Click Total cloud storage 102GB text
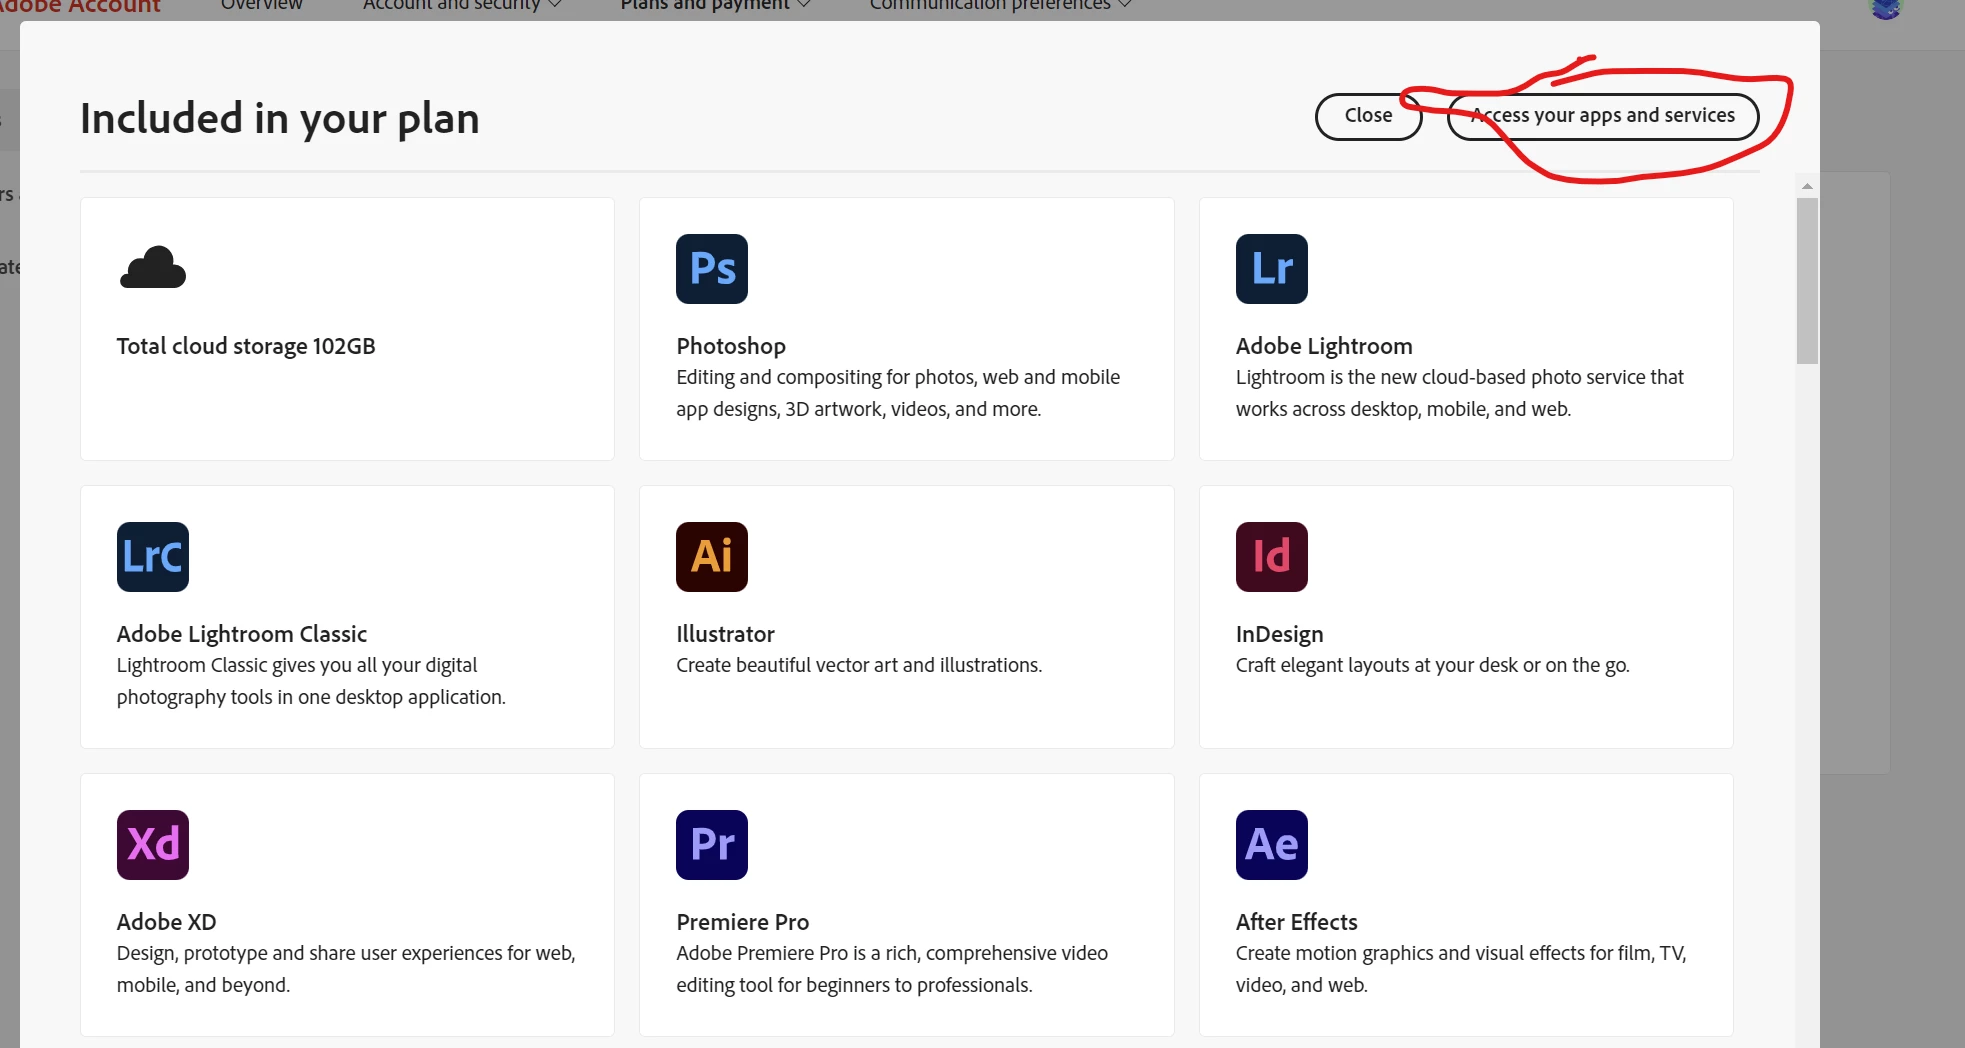The image size is (1965, 1048). coord(246,346)
